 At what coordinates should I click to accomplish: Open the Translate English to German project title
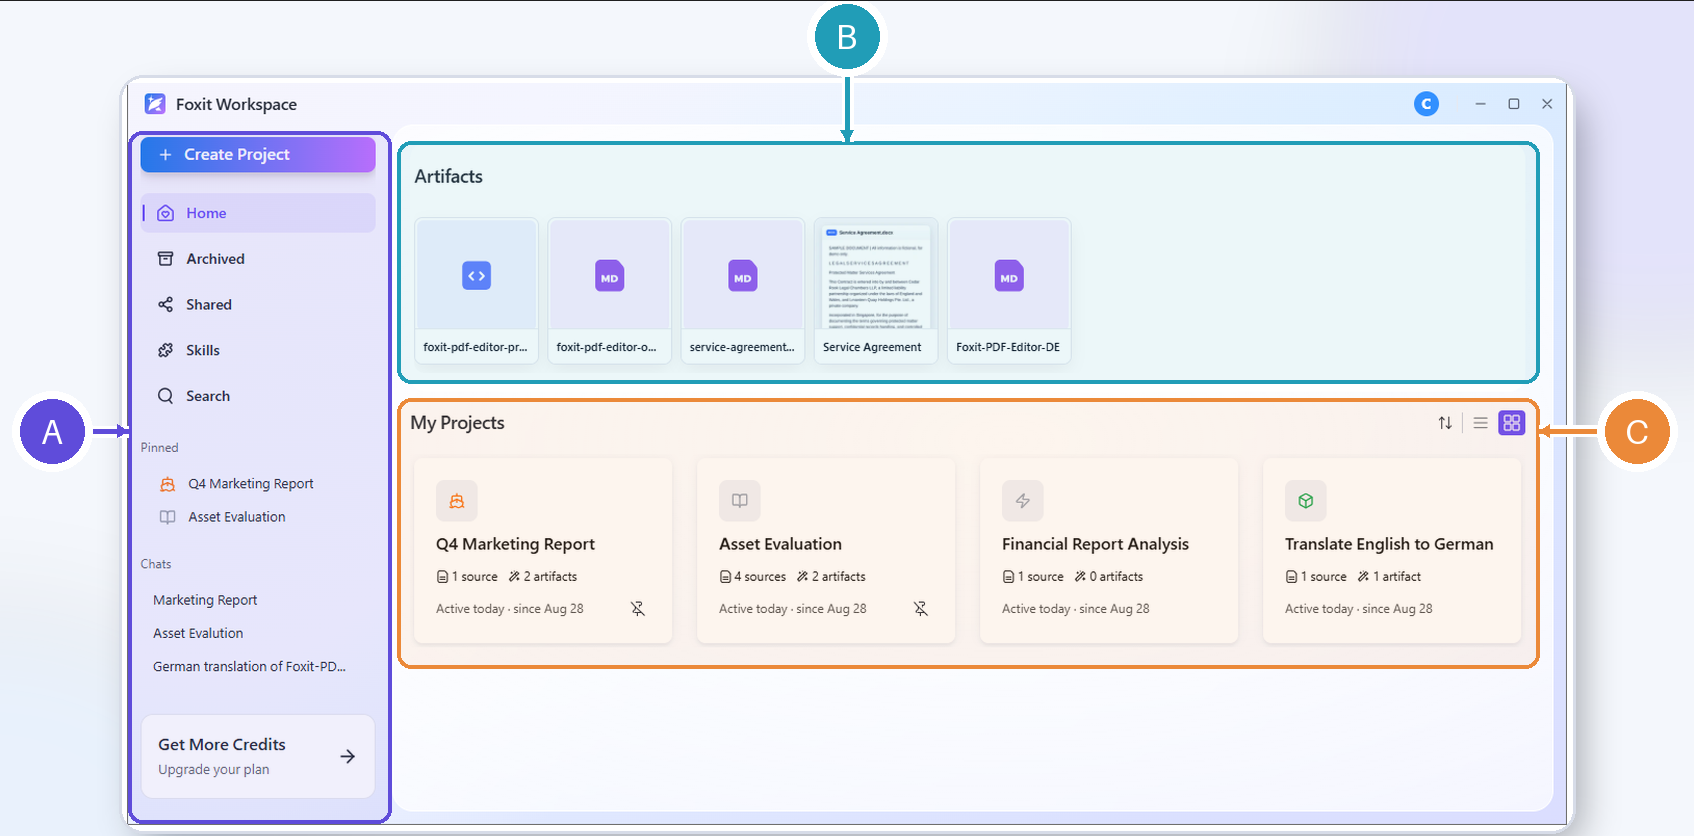tap(1389, 544)
